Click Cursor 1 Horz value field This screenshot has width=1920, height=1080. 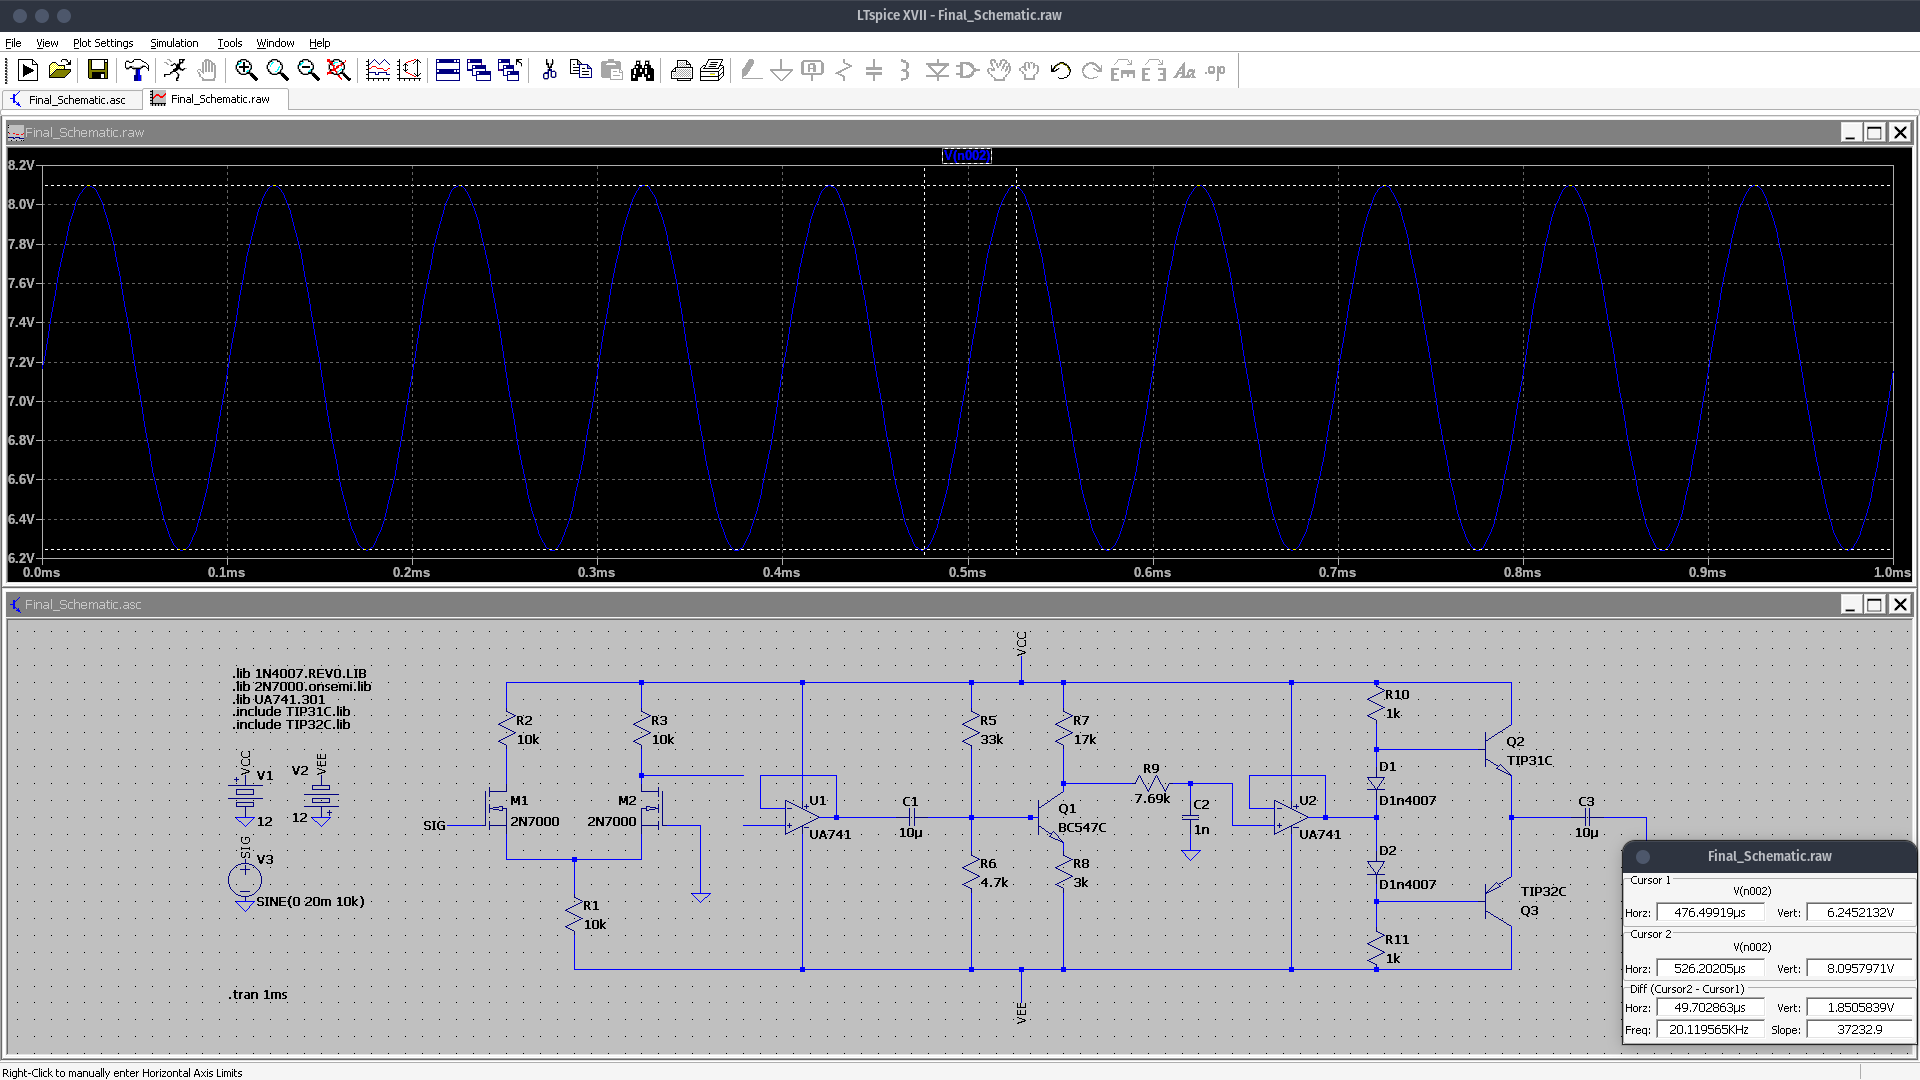tap(1710, 912)
